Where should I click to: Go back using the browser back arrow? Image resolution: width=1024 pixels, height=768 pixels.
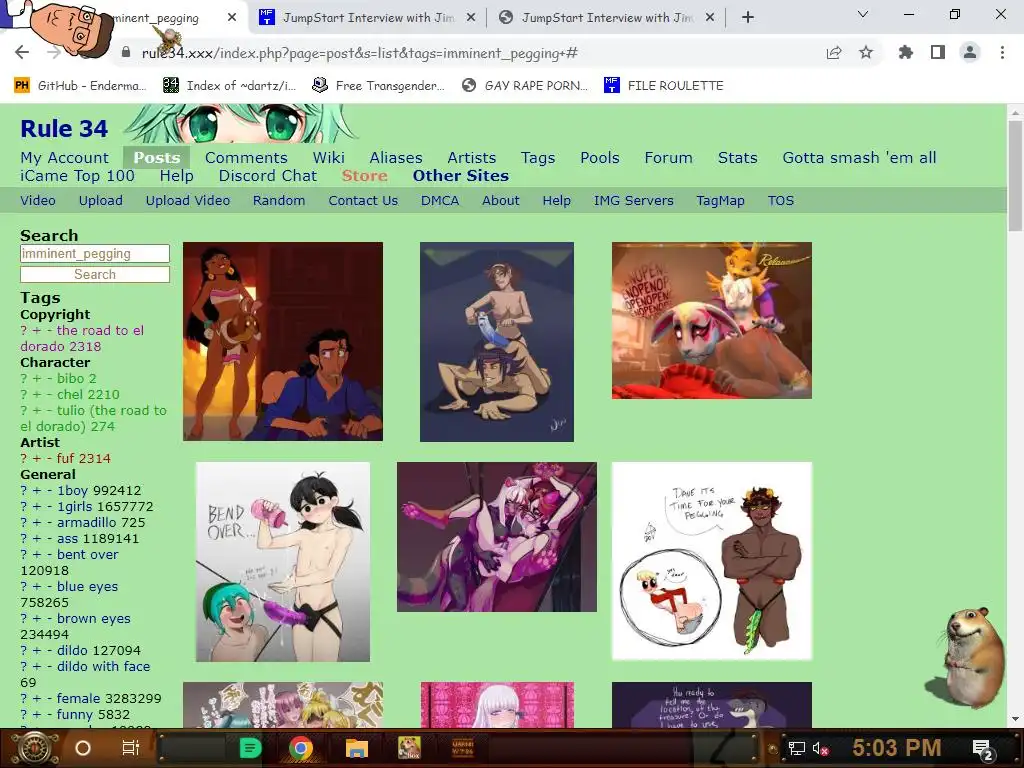22,53
